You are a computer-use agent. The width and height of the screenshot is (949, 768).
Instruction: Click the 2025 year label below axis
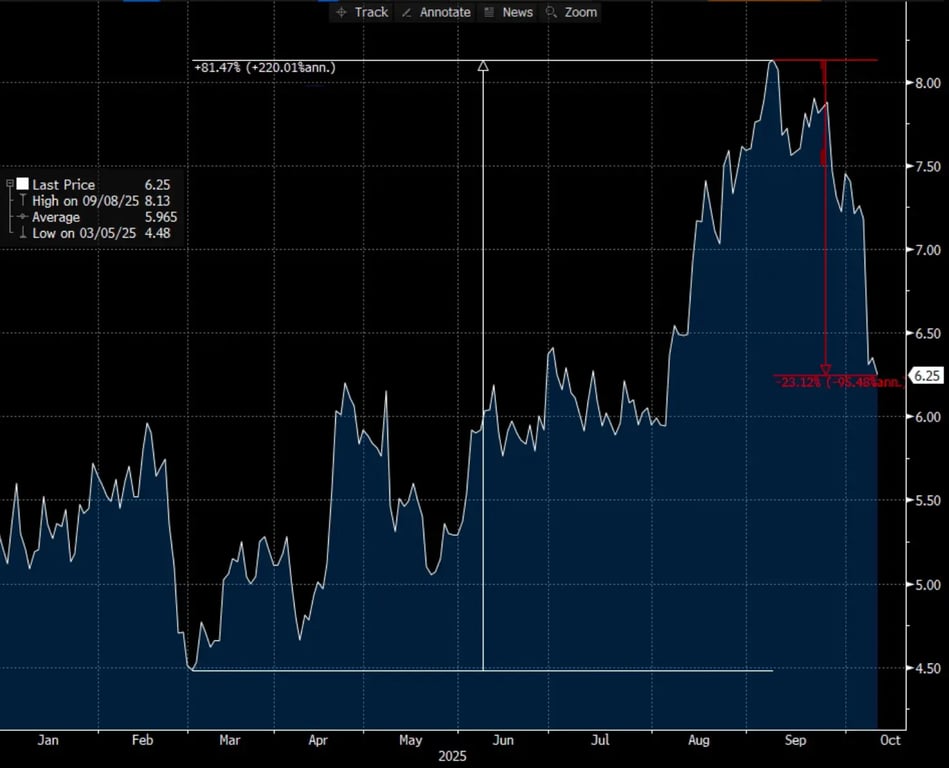pos(454,757)
